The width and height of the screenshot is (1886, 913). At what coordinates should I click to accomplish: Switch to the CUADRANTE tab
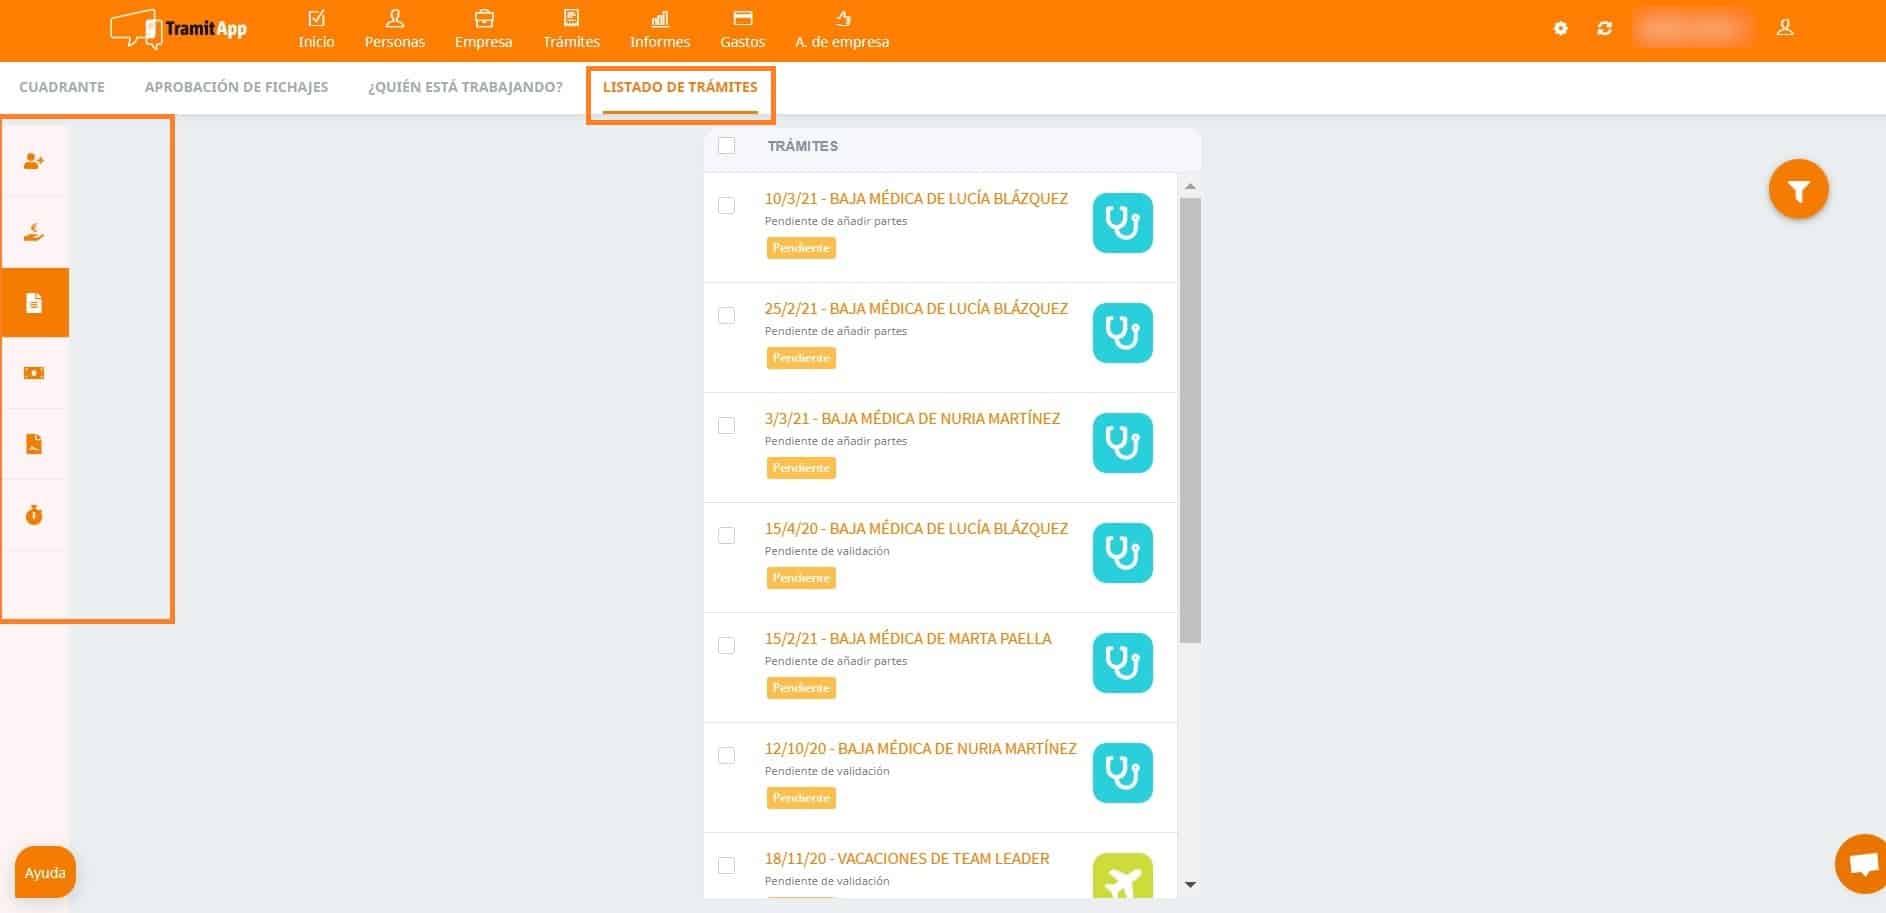(62, 87)
